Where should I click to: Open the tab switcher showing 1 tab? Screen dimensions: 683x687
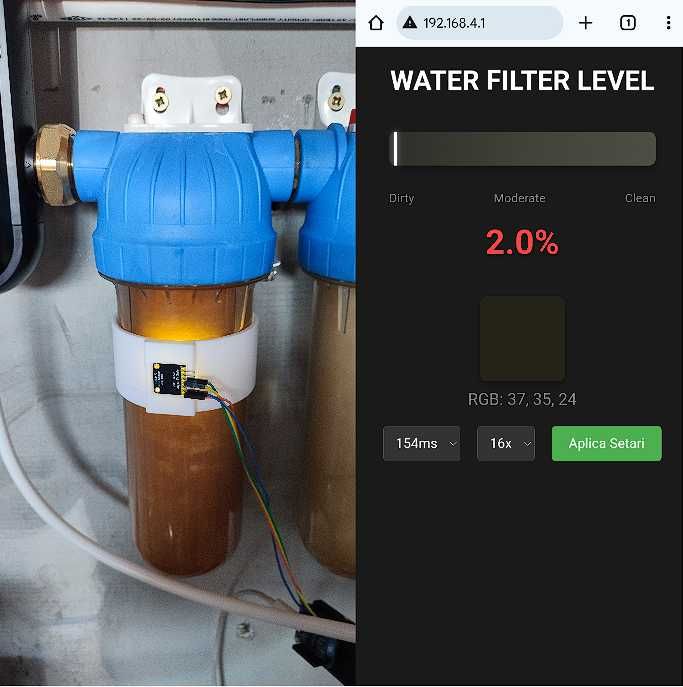pos(627,23)
